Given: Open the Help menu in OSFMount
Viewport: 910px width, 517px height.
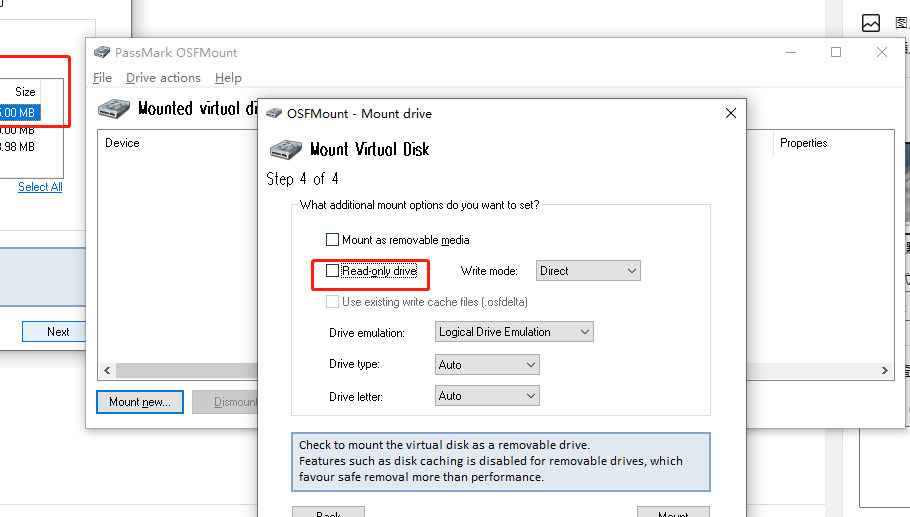Looking at the screenshot, I should click(x=228, y=78).
